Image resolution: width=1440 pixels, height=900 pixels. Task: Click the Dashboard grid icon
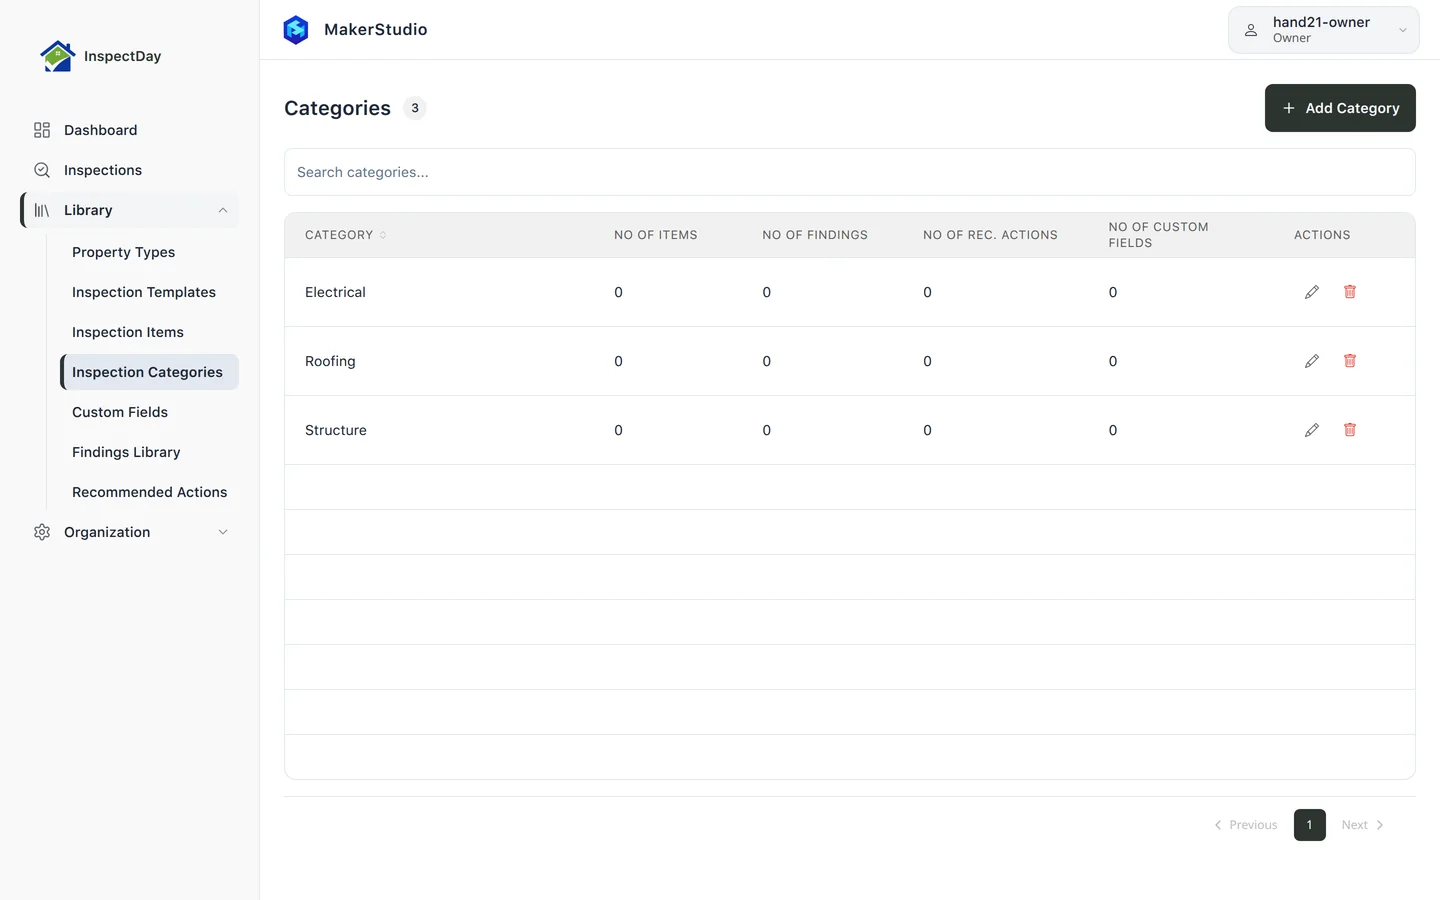click(x=42, y=130)
